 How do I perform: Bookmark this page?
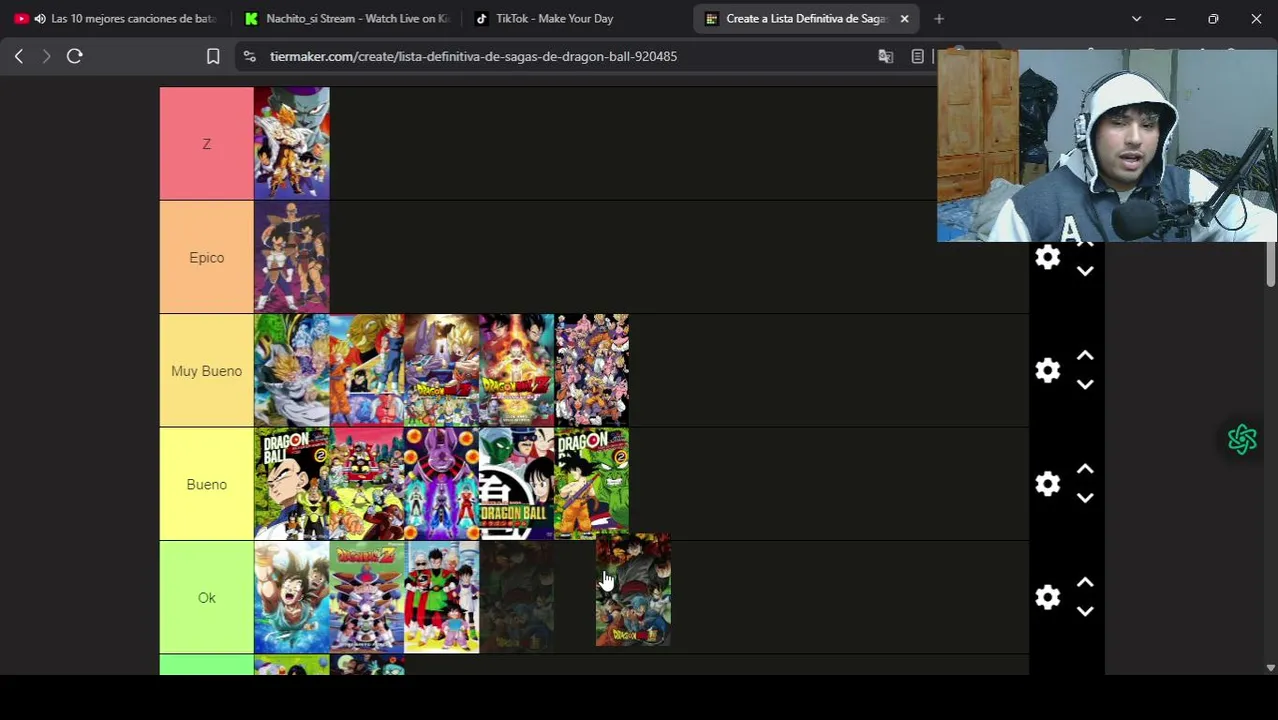(213, 57)
